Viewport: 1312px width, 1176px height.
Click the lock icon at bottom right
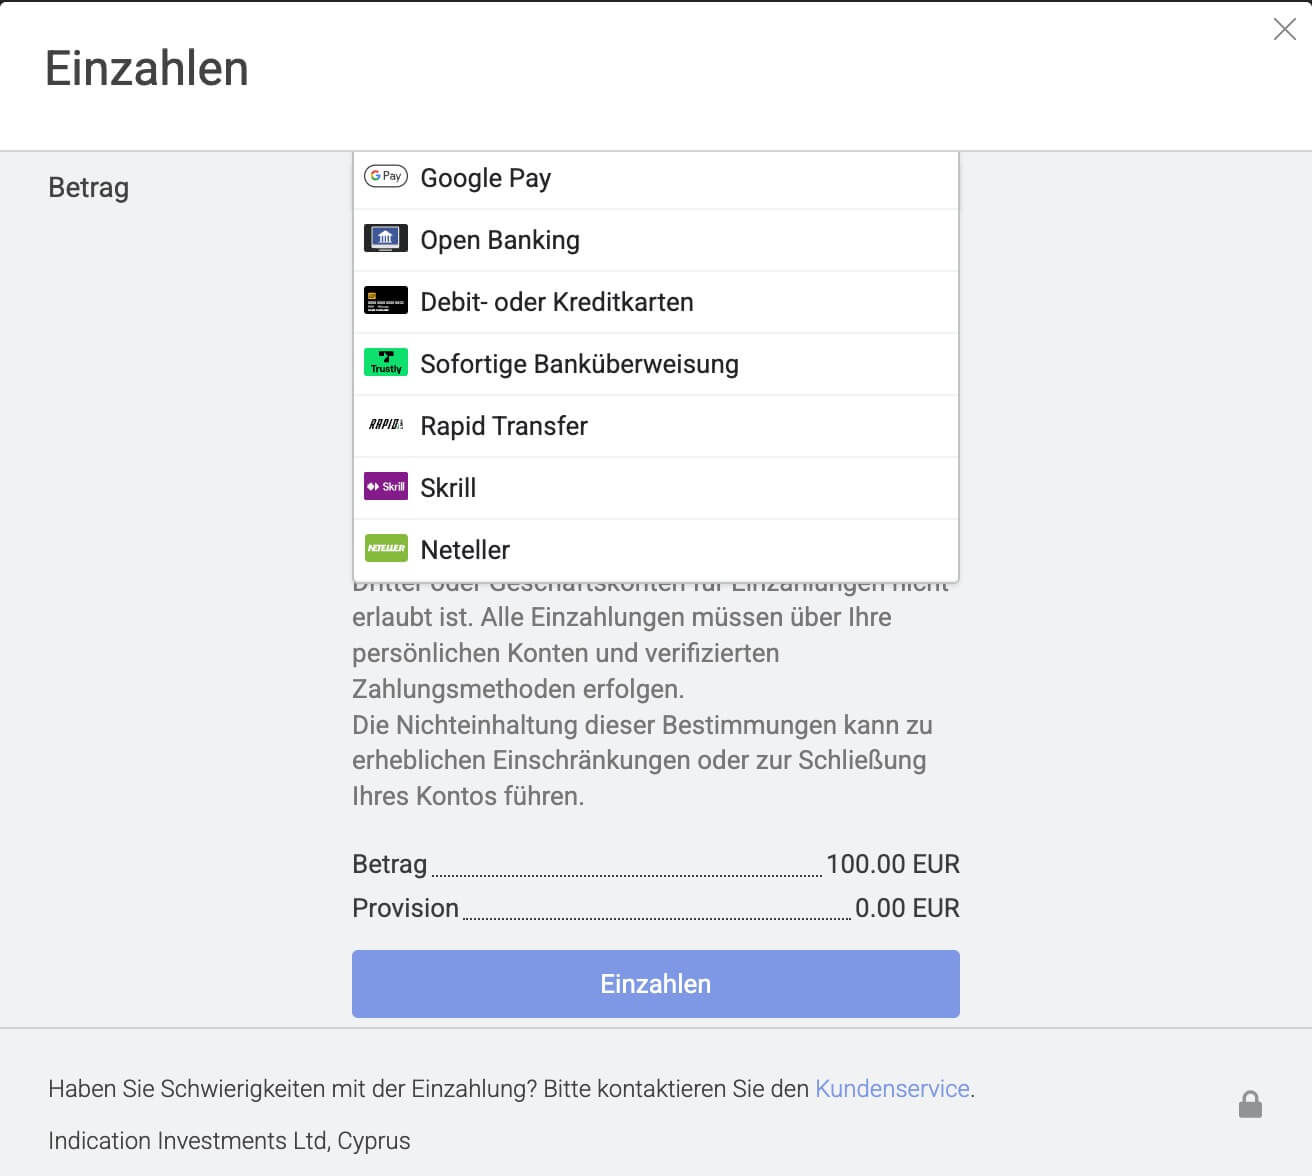click(1250, 1104)
